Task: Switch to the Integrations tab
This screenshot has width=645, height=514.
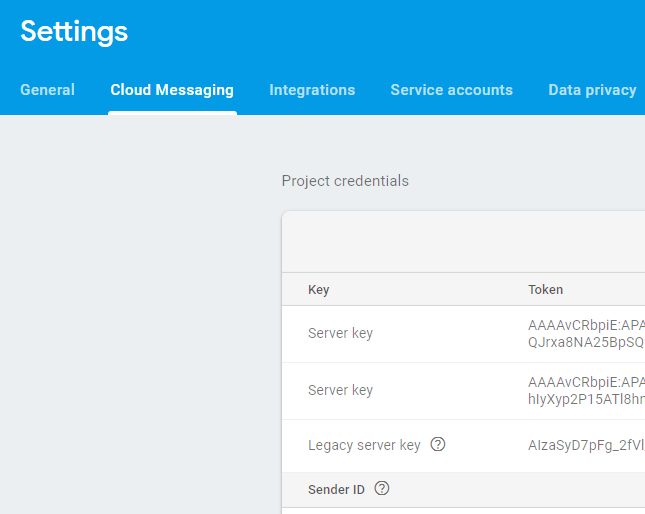Action: (312, 90)
